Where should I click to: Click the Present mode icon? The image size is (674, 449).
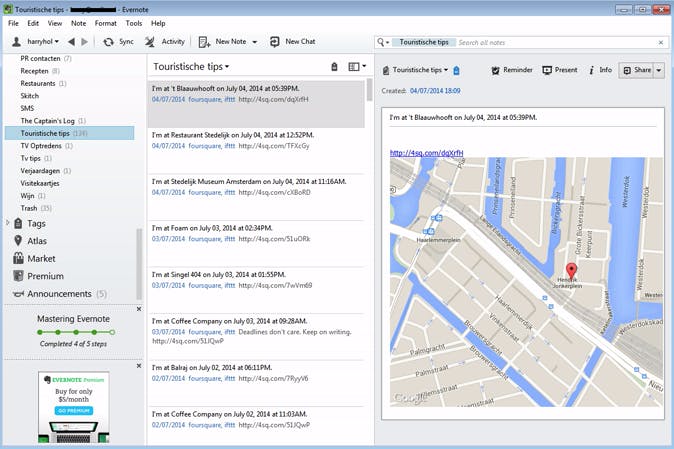pyautogui.click(x=547, y=70)
